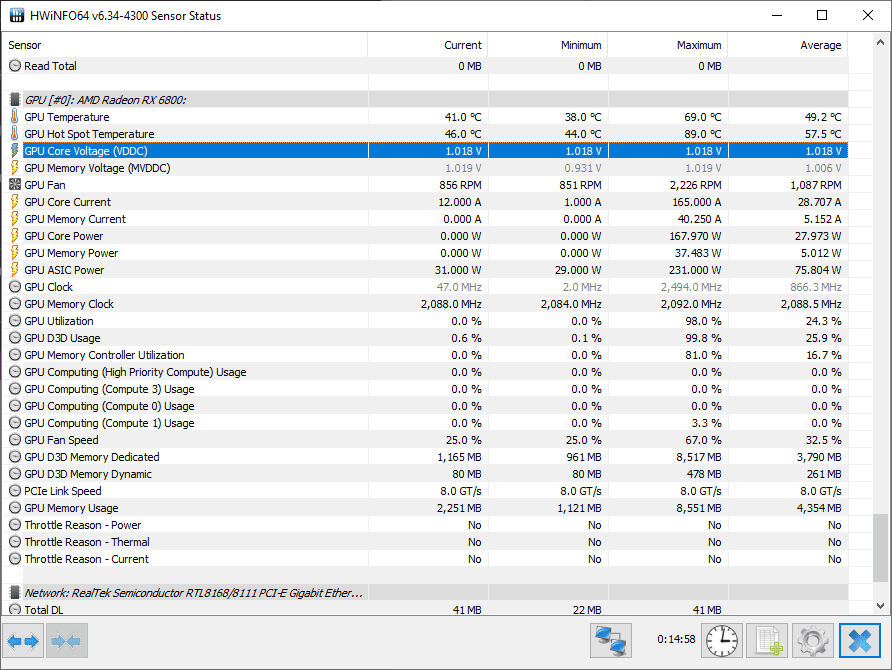This screenshot has height=670, width=892.
Task: Click the 2,226 RPM maximum fan value
Action: pyautogui.click(x=695, y=185)
